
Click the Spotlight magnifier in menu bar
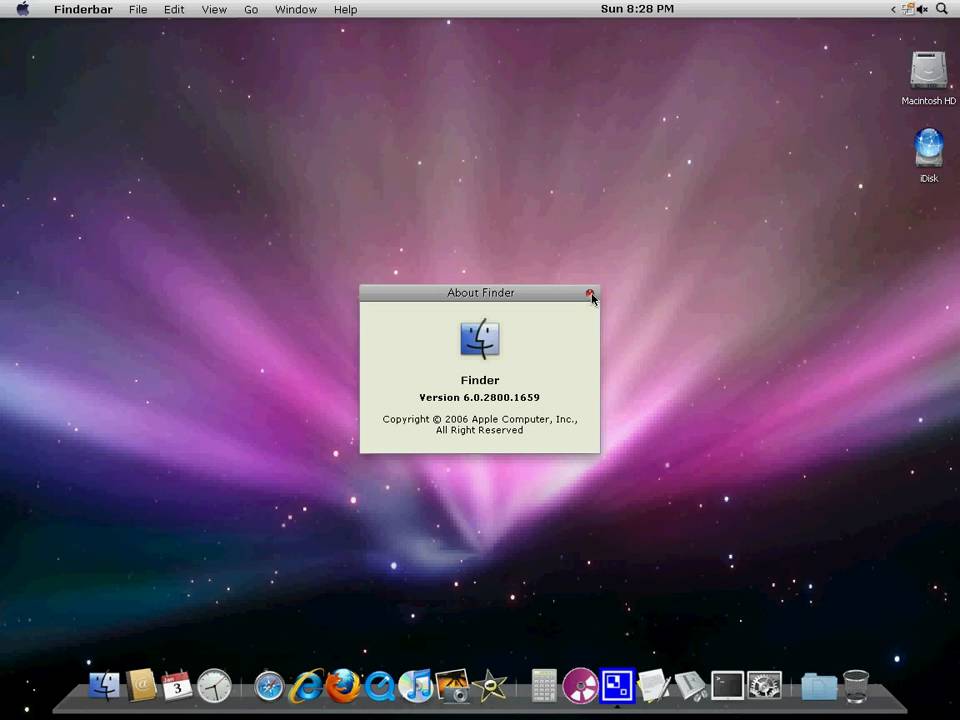[x=942, y=9]
